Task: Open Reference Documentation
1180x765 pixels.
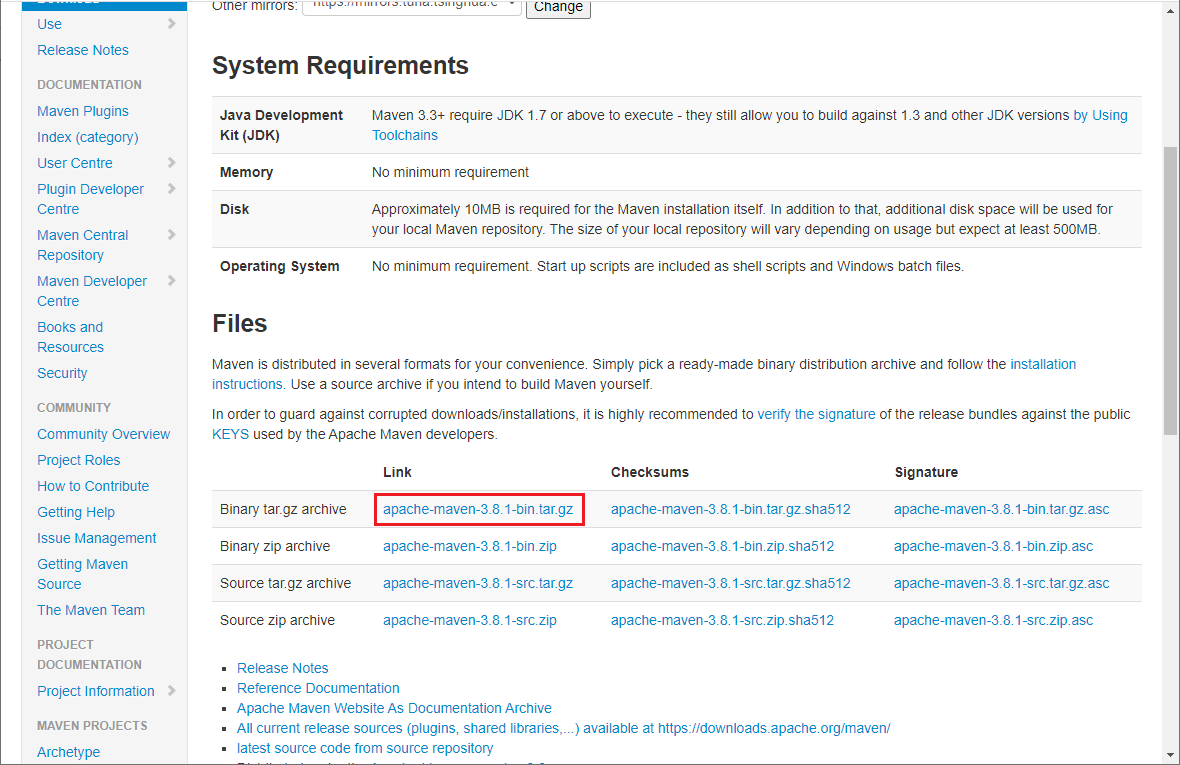Action: point(318,688)
